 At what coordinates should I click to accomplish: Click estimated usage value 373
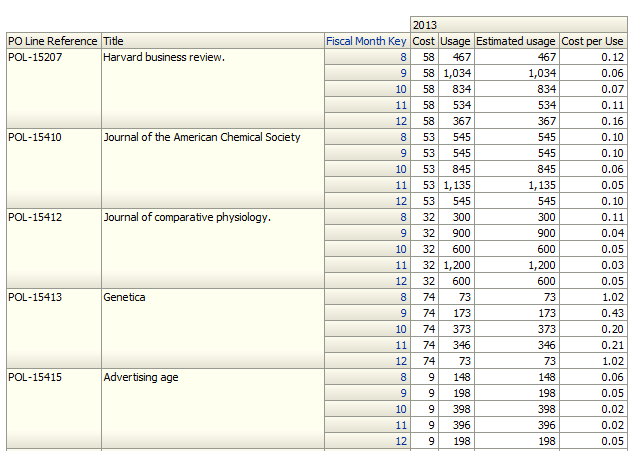click(x=517, y=329)
